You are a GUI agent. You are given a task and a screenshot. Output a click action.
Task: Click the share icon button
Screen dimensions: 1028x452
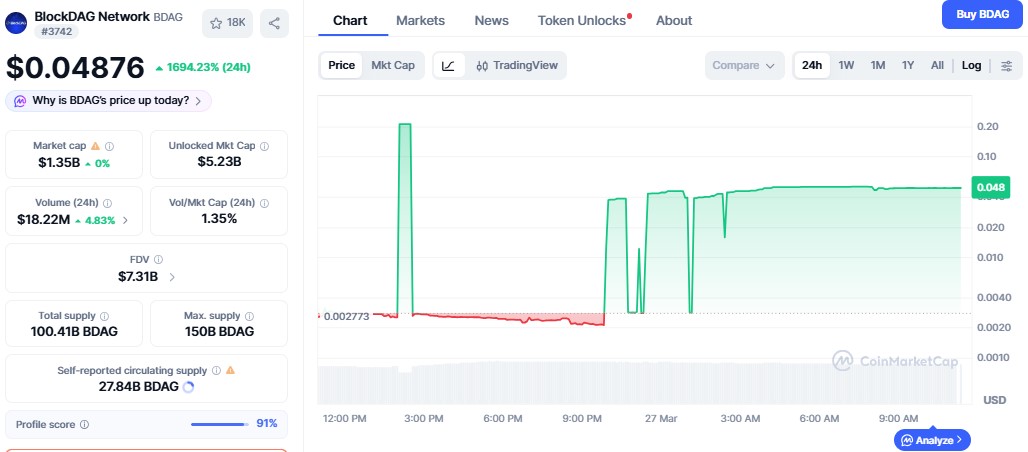[x=274, y=23]
